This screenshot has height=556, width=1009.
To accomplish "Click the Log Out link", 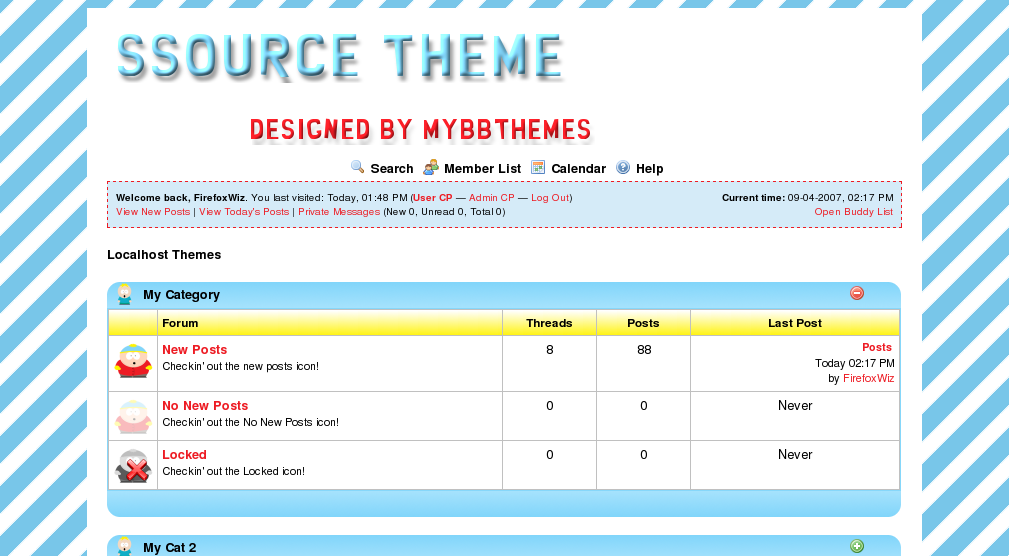I will click(550, 198).
